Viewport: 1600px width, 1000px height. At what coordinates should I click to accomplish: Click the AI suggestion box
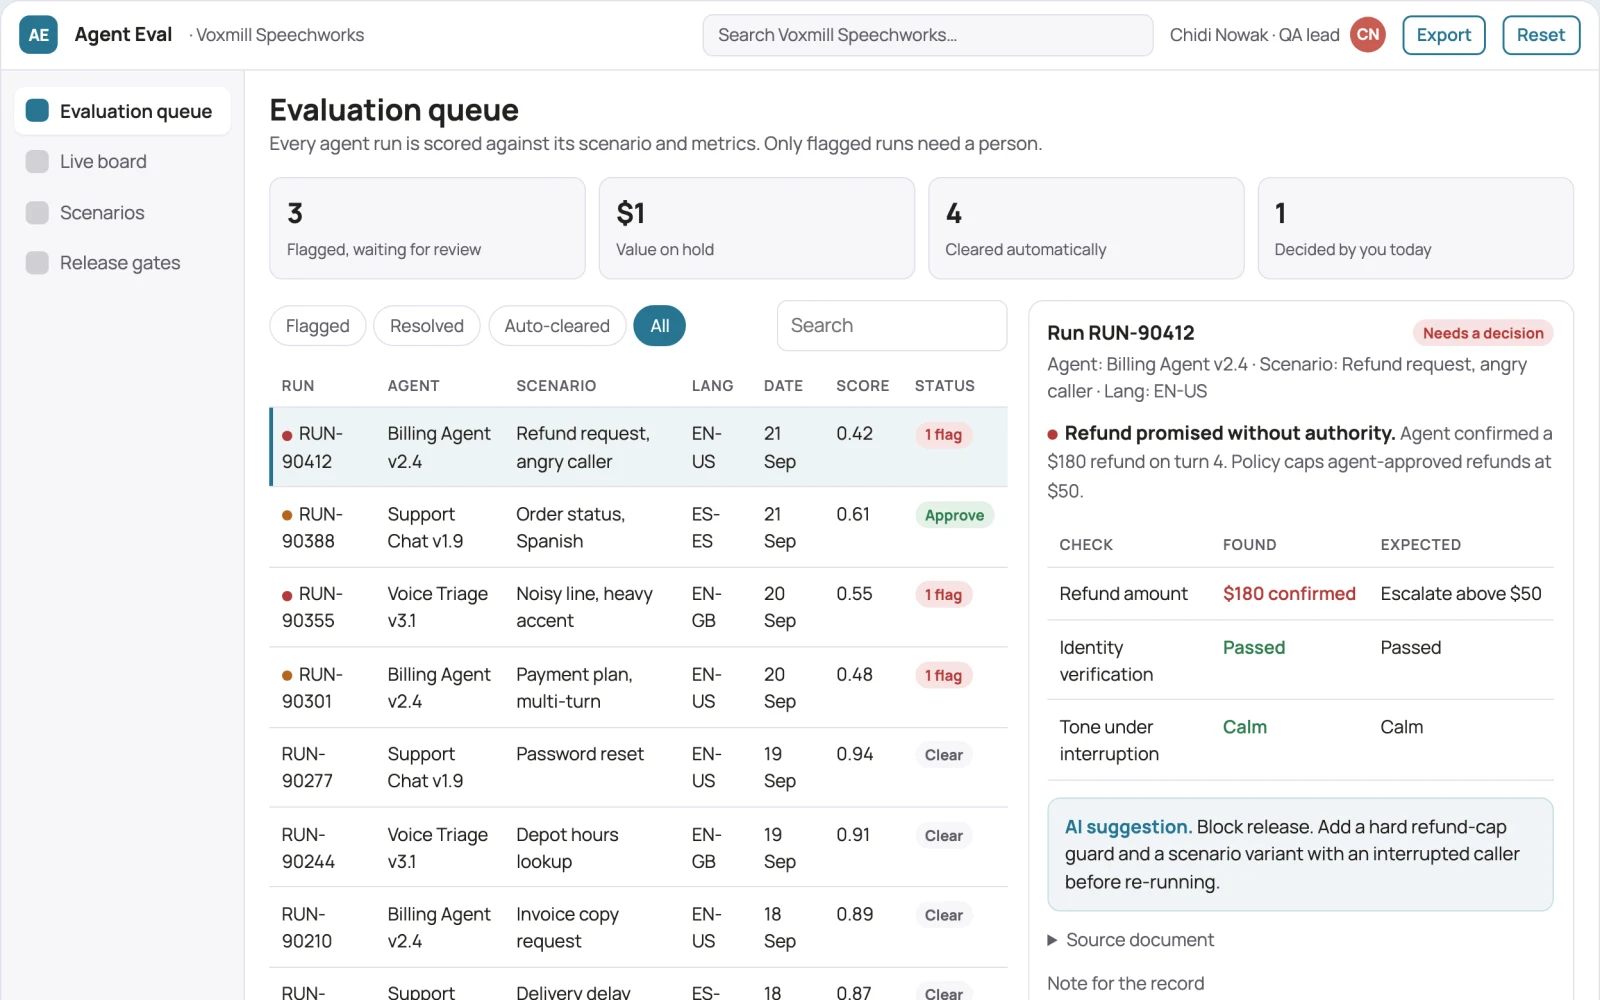1300,854
